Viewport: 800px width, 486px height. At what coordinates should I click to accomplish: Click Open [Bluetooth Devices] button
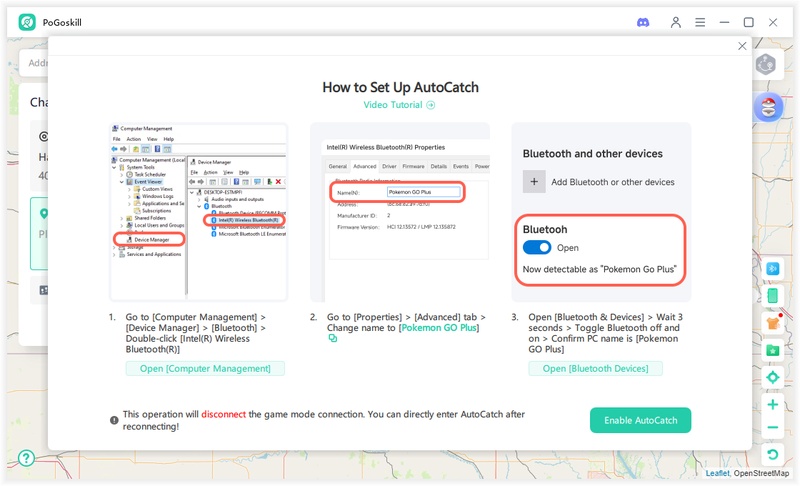point(595,368)
